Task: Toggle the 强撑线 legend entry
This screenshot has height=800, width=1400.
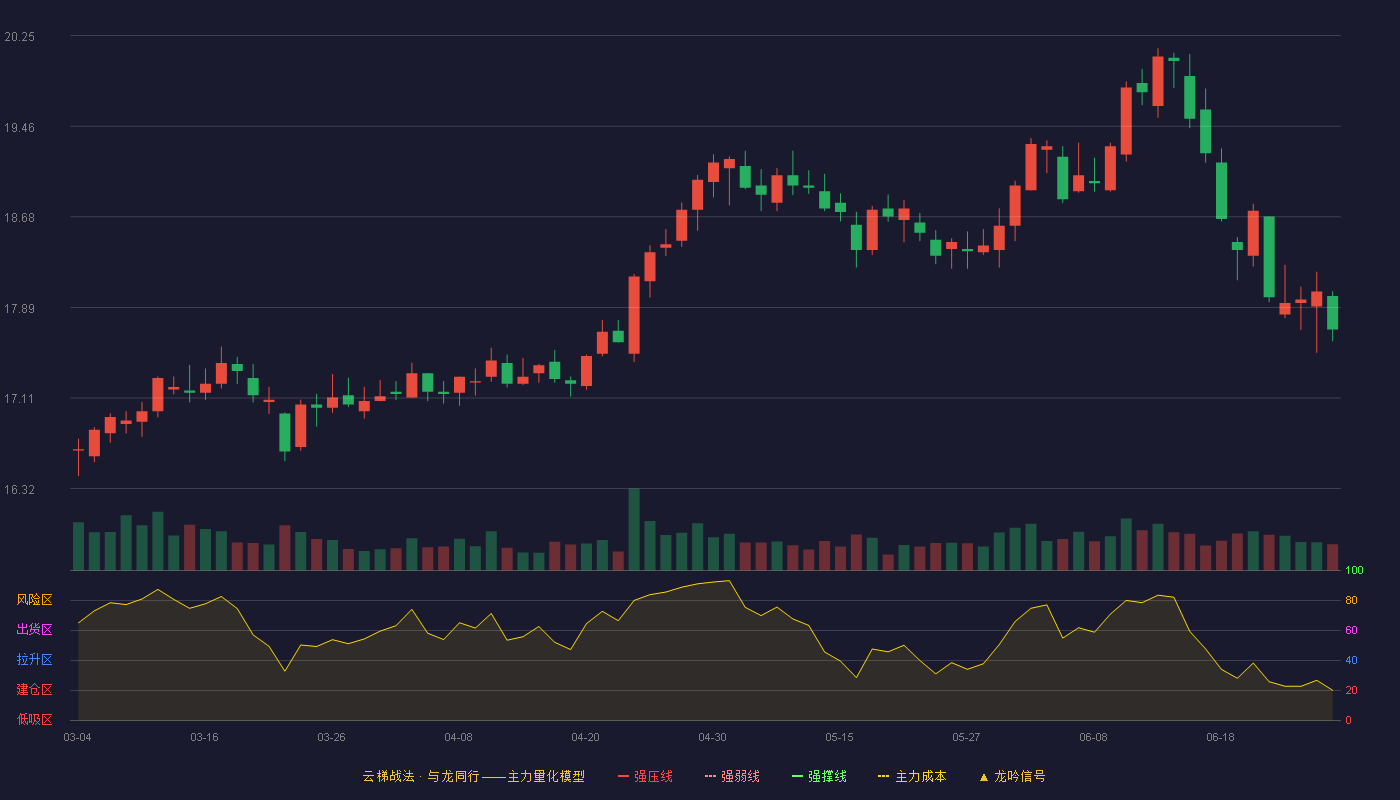Action: (819, 777)
